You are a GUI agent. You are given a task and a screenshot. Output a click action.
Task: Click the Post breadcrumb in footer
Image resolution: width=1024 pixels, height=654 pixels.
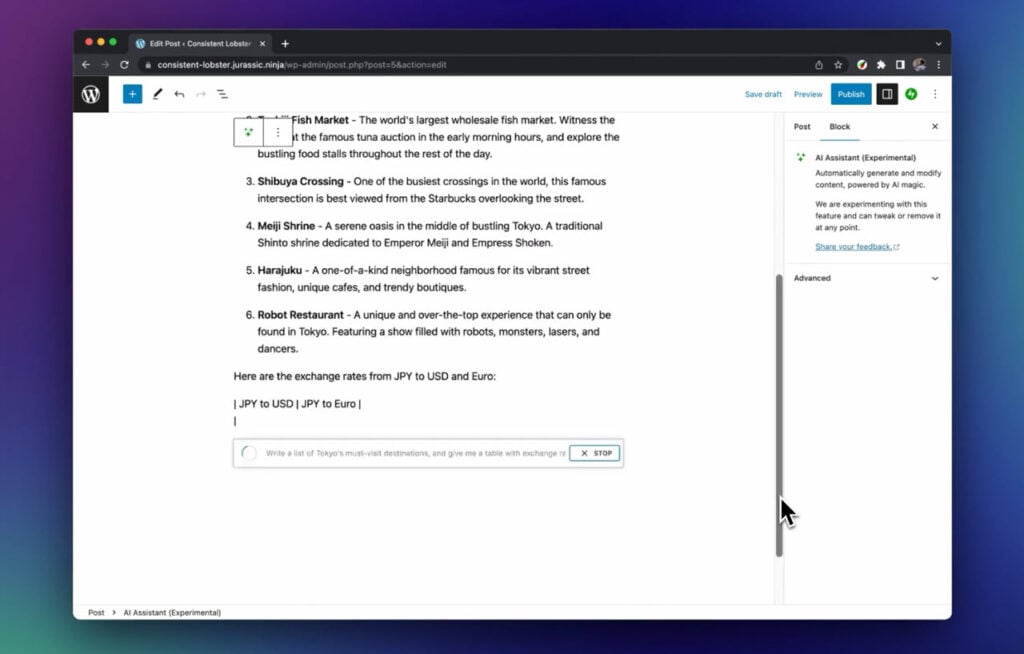[x=96, y=613]
